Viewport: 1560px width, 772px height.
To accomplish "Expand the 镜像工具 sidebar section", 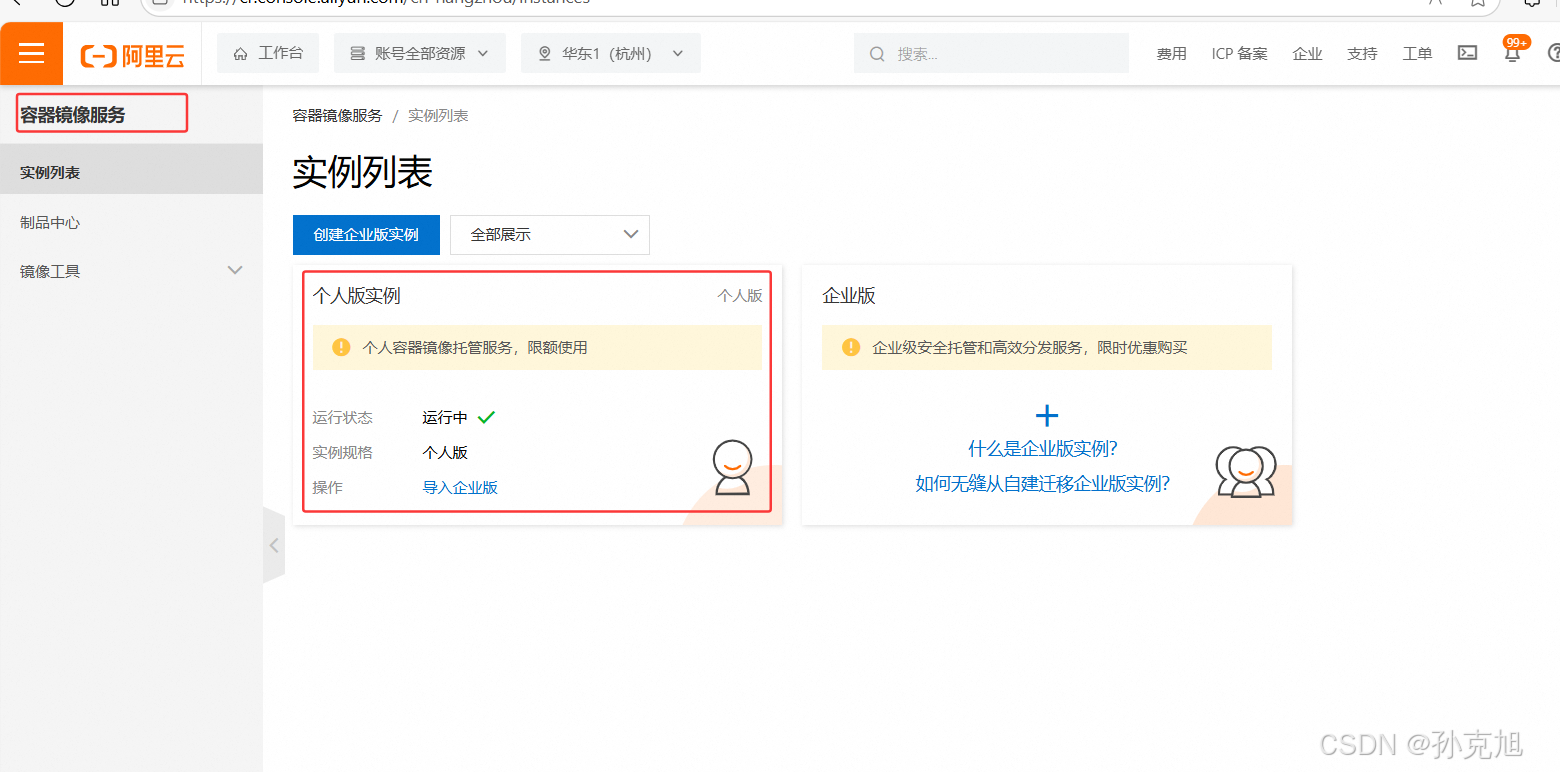I will tap(131, 271).
